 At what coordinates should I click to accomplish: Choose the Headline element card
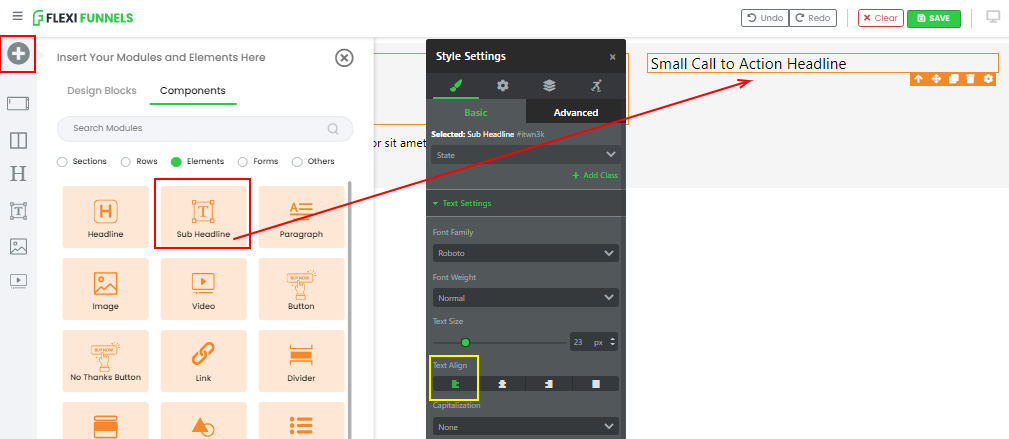pyautogui.click(x=106, y=217)
